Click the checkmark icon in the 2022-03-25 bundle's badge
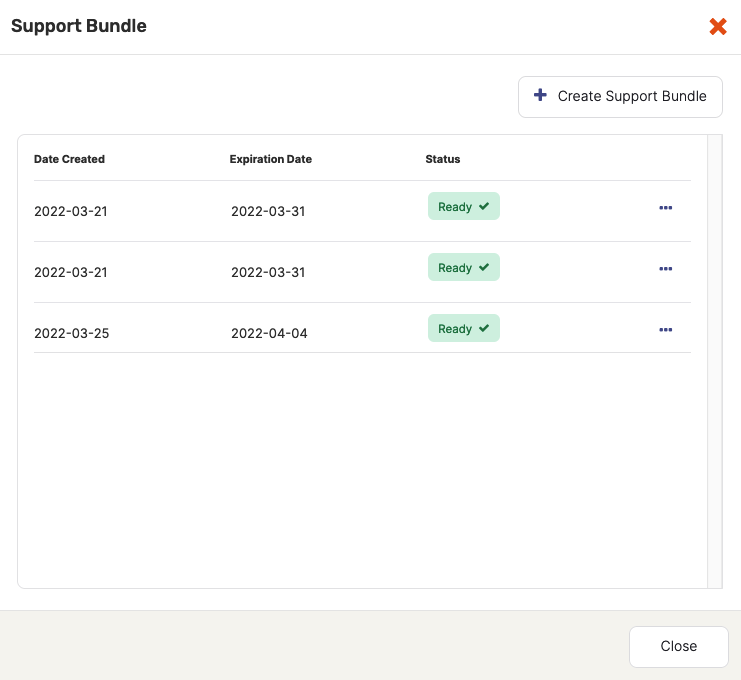This screenshot has height=680, width=741. click(484, 329)
